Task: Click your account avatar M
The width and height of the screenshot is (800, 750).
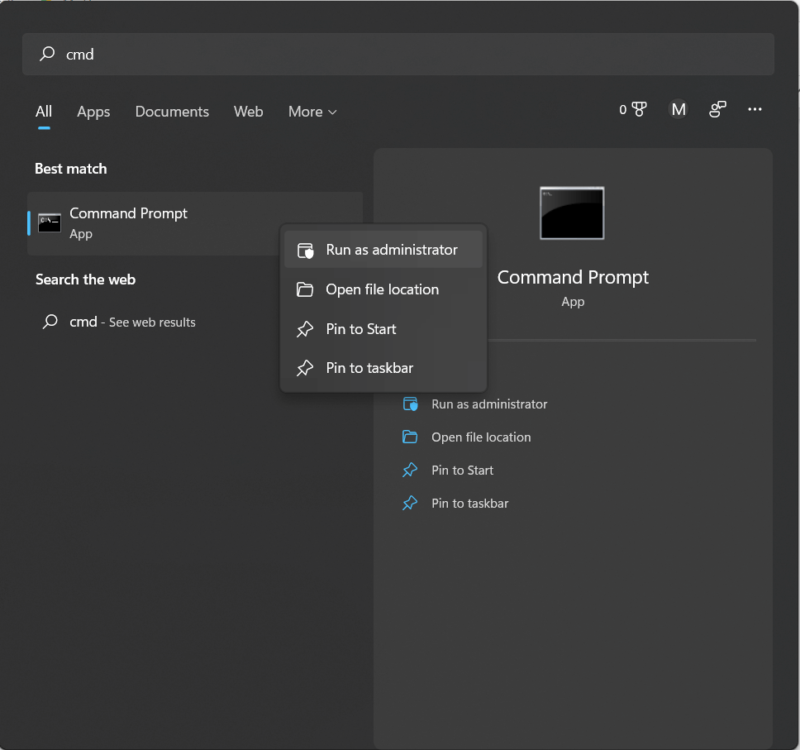Action: pos(678,109)
